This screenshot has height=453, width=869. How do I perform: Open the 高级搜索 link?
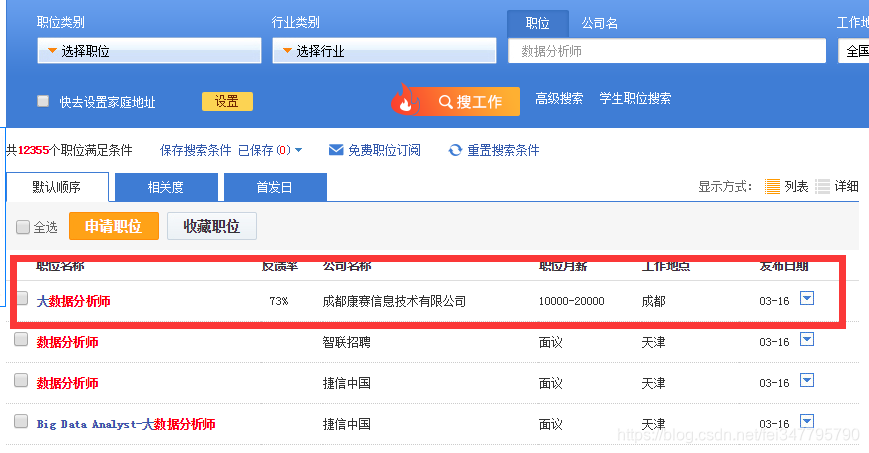pos(559,99)
